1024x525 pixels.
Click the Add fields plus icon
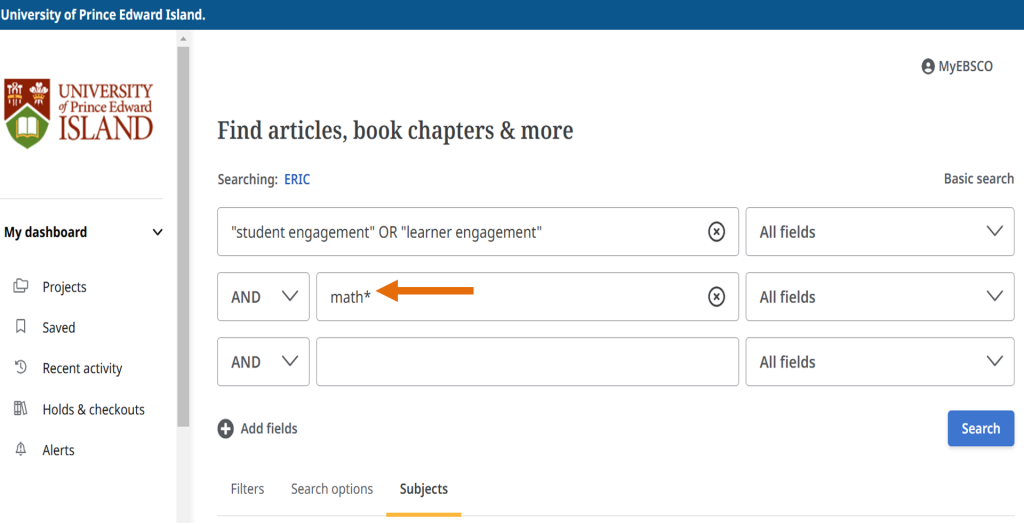(226, 429)
